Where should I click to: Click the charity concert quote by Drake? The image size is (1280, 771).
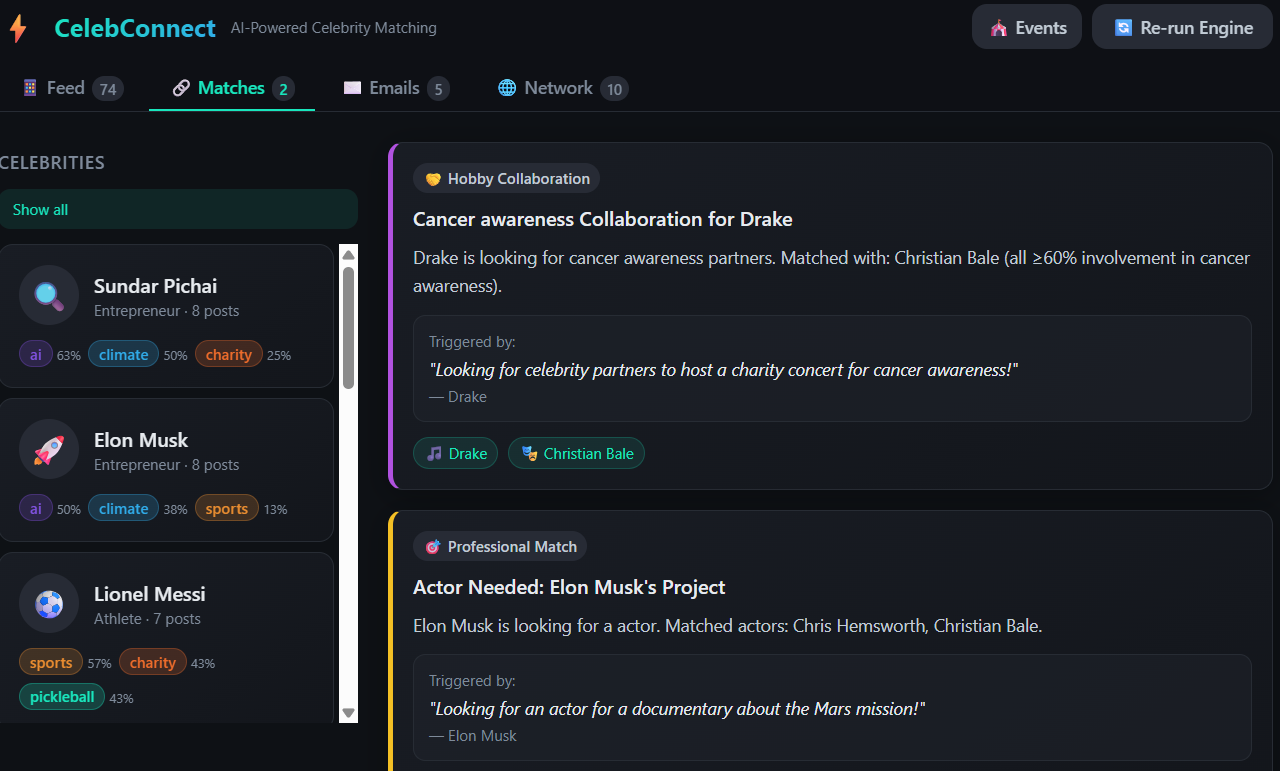[724, 370]
